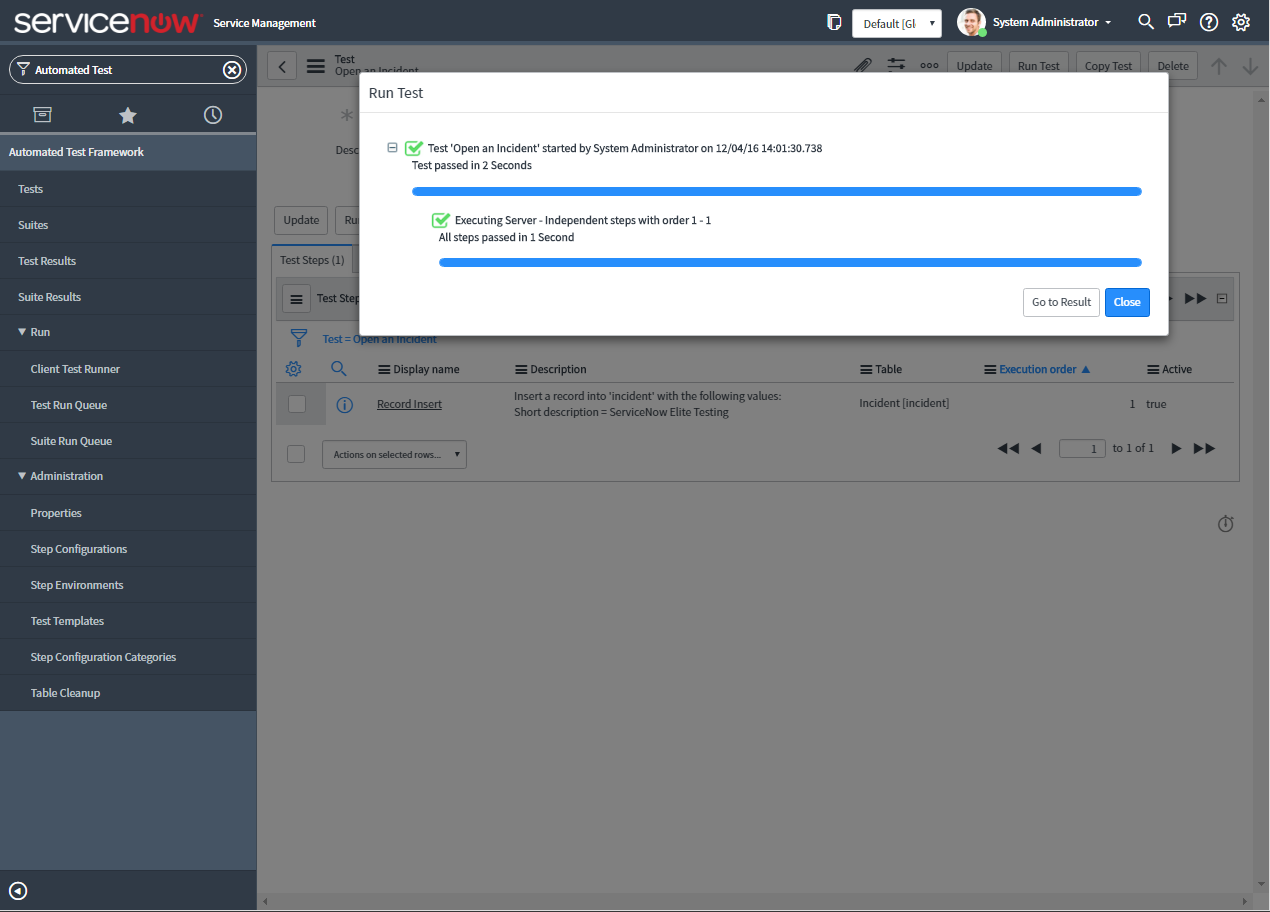Open Test Run Queue module
Screen dimensions: 1270x912
coord(128,405)
